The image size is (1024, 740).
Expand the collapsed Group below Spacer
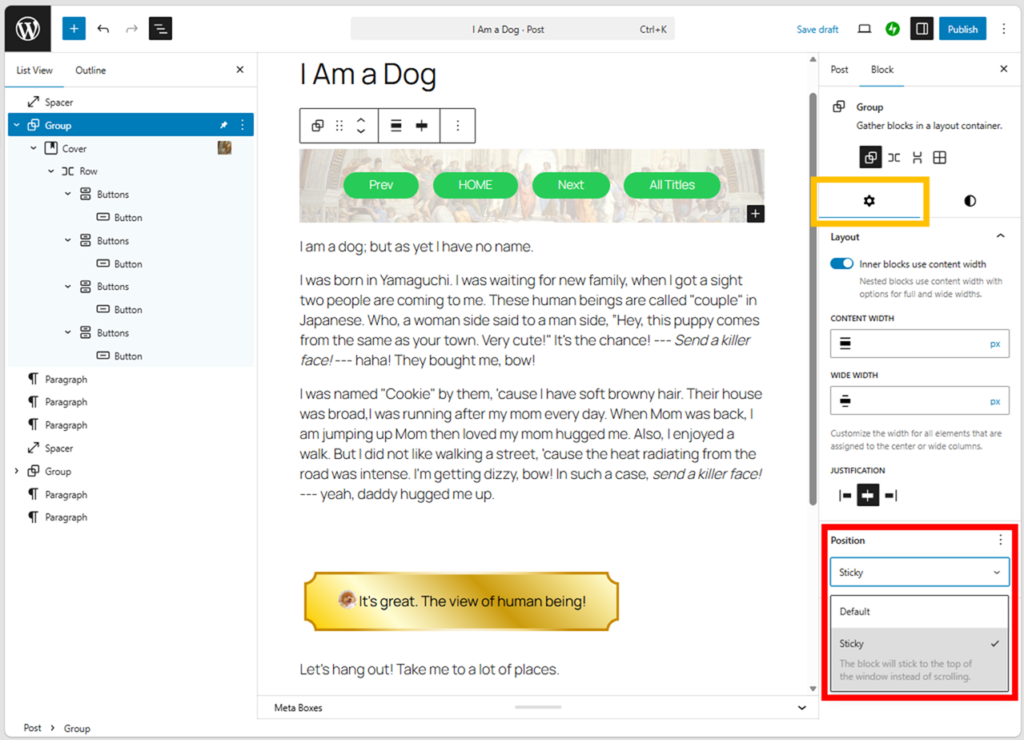pyautogui.click(x=16, y=471)
